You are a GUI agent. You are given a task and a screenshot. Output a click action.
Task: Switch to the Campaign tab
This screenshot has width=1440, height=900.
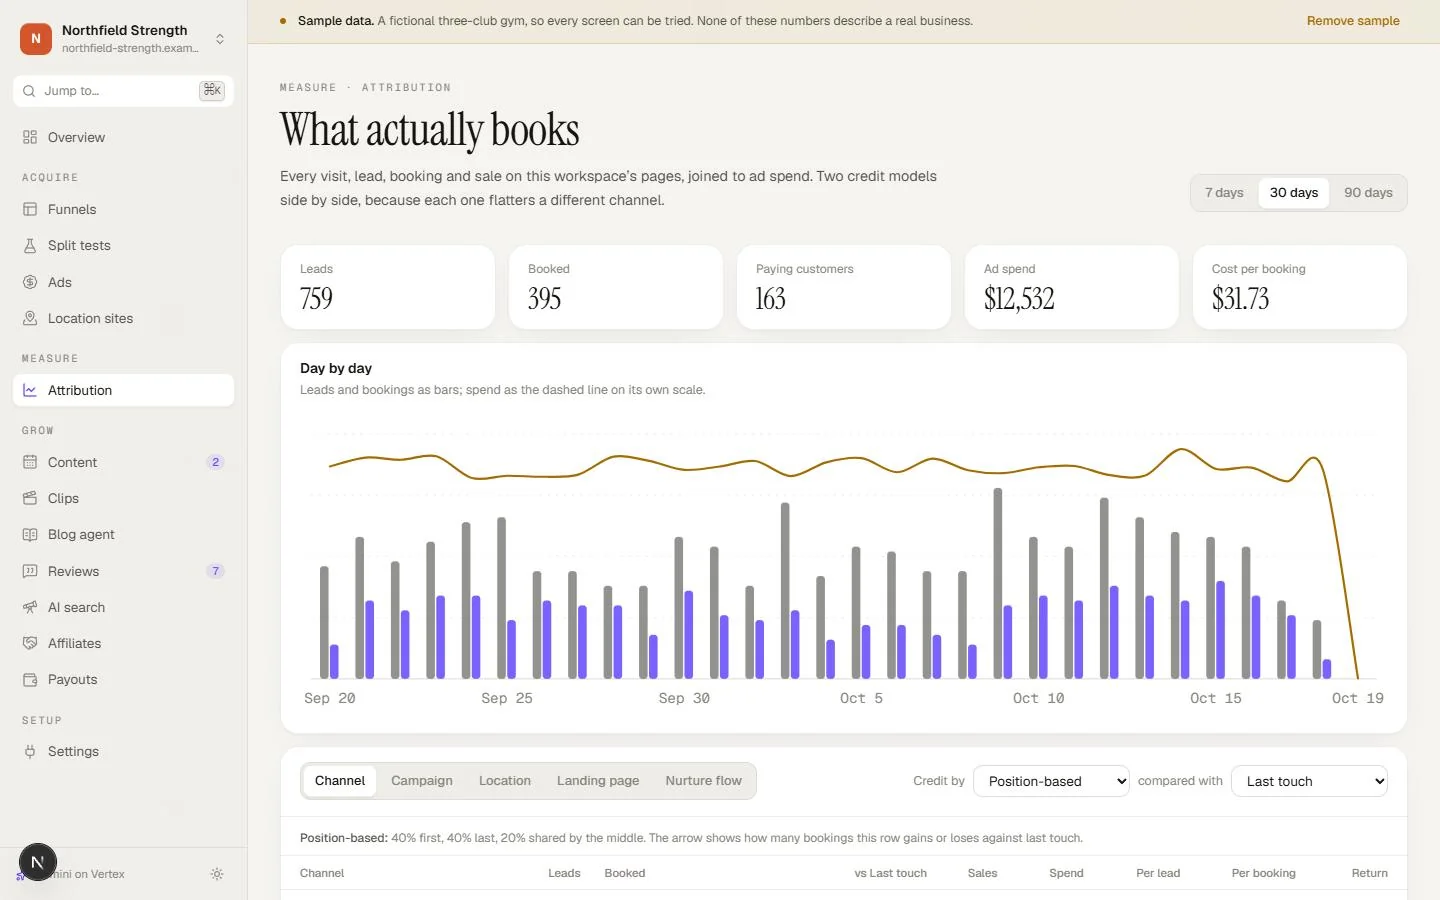coord(422,781)
